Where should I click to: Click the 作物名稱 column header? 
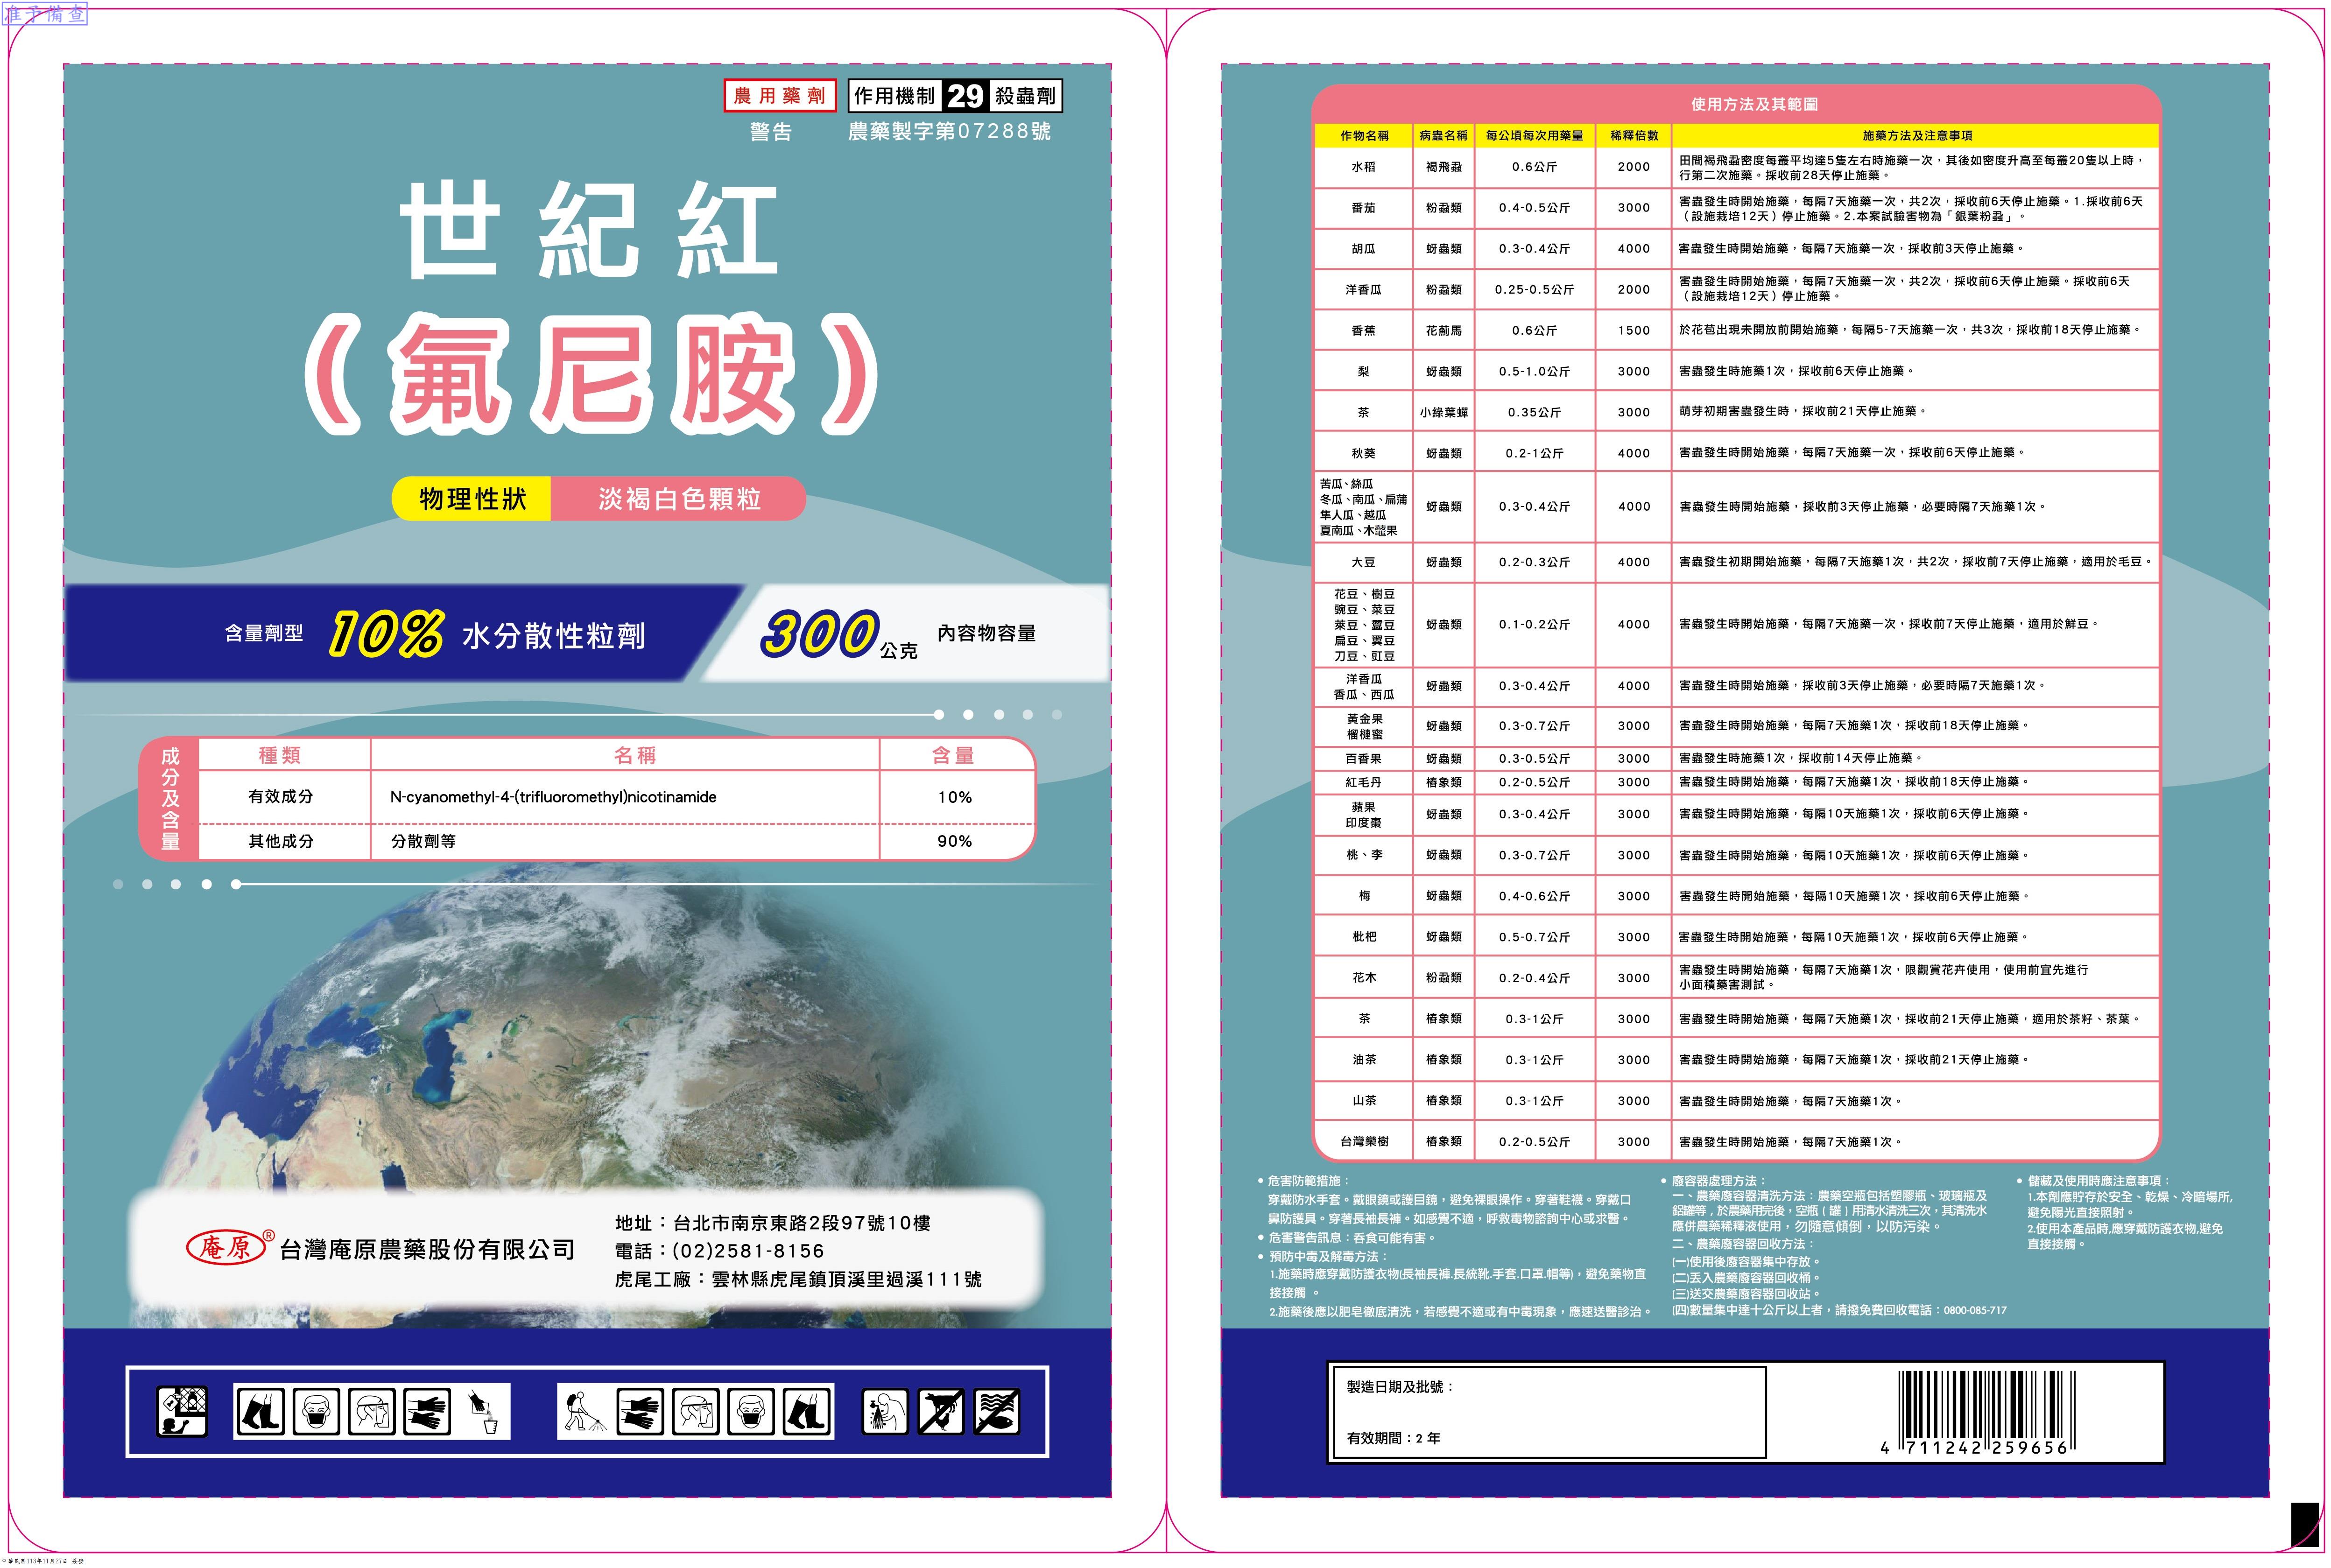tap(1364, 135)
